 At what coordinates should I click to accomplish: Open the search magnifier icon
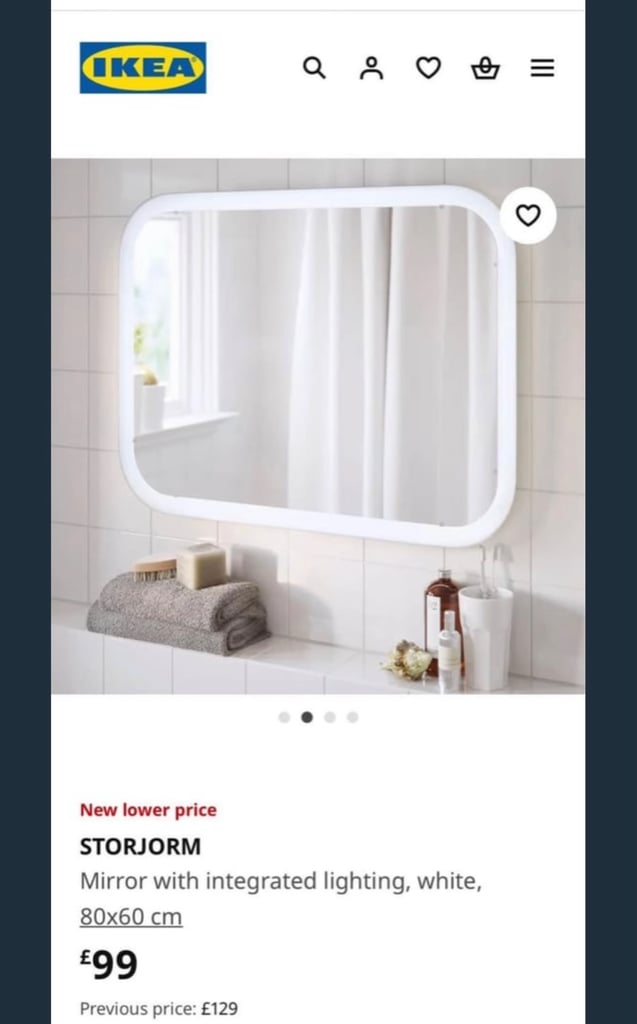(314, 67)
